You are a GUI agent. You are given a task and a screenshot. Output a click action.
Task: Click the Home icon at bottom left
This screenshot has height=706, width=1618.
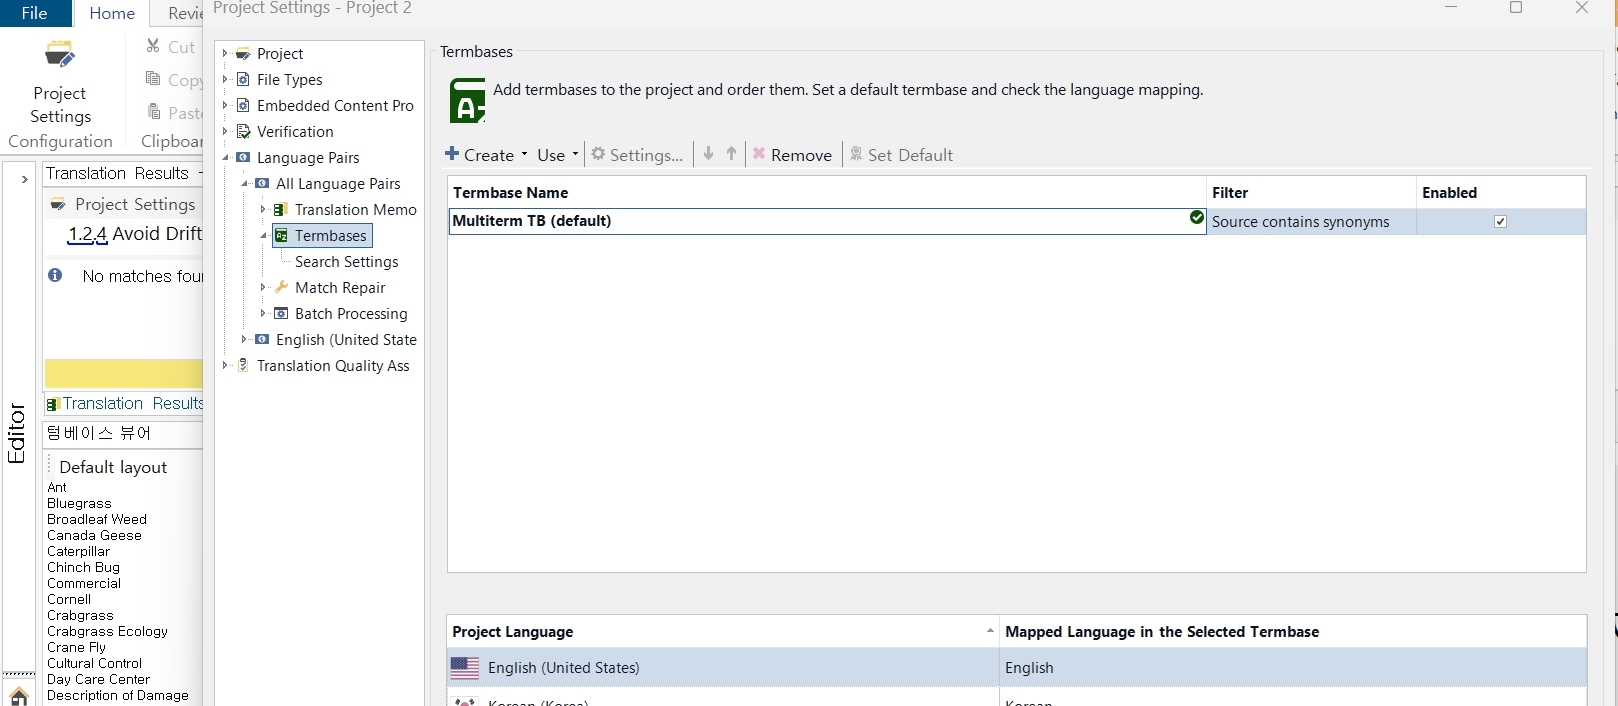coord(18,696)
